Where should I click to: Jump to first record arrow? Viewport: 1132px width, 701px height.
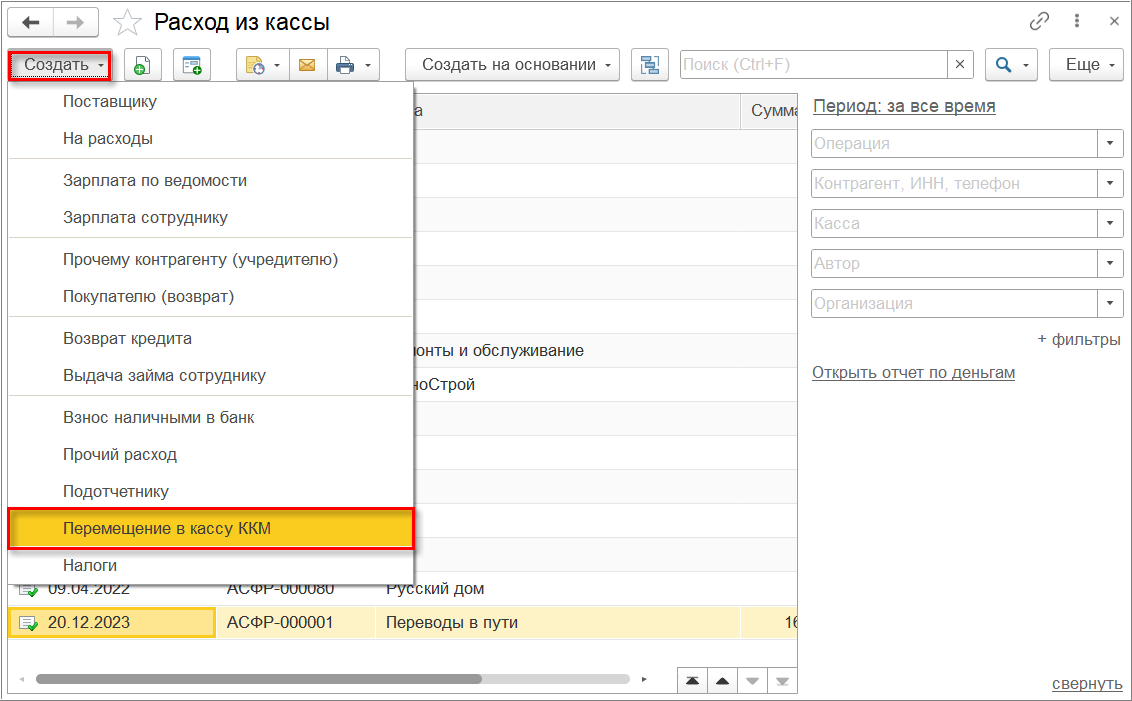coord(692,681)
